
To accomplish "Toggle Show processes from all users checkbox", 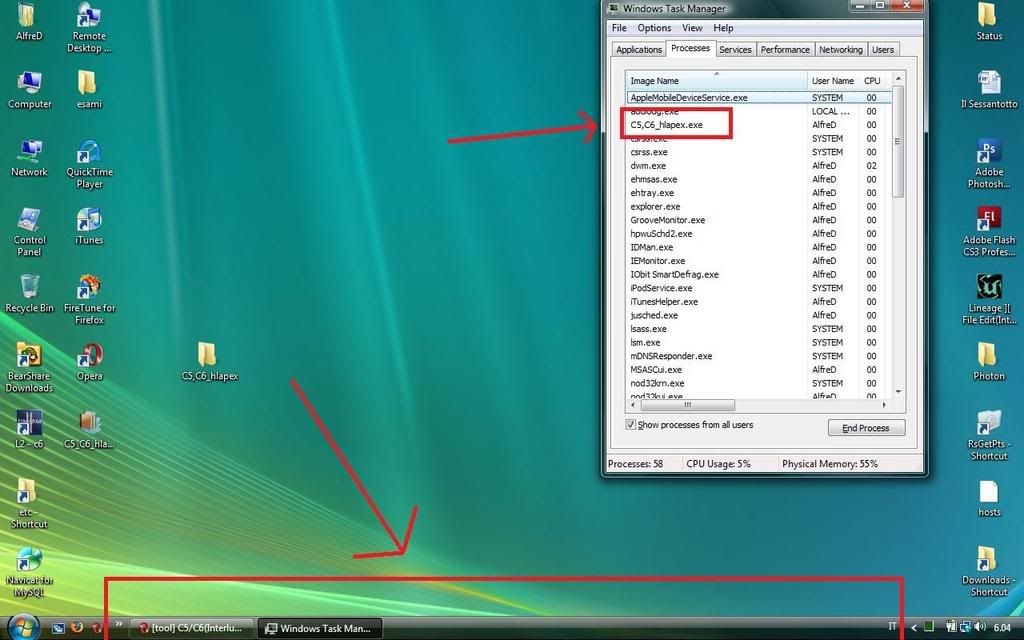I will 631,425.
